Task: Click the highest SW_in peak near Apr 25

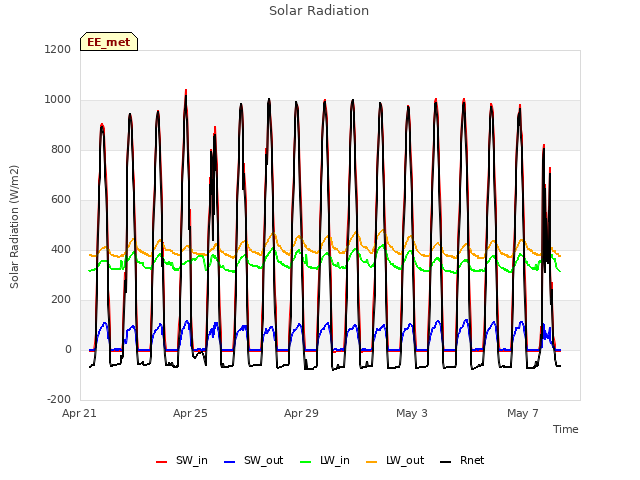Action: pos(186,91)
